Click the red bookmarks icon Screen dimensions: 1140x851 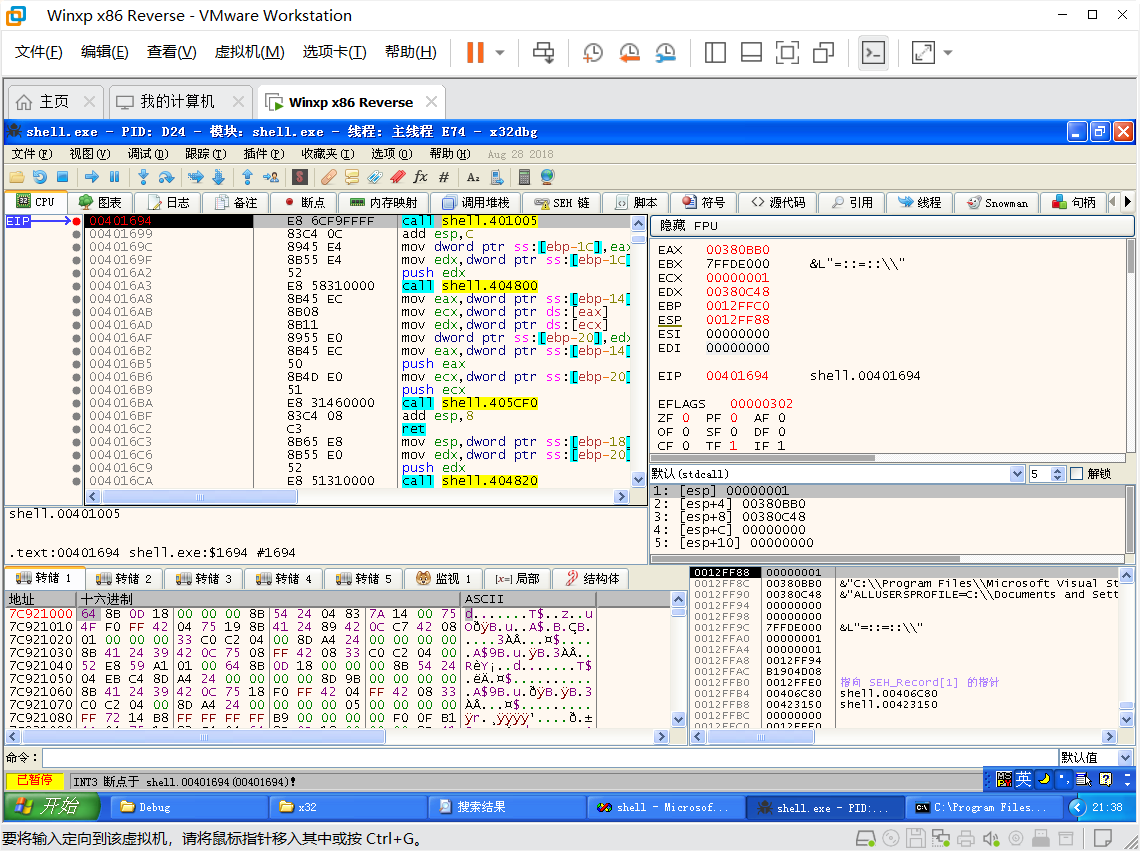point(398,177)
